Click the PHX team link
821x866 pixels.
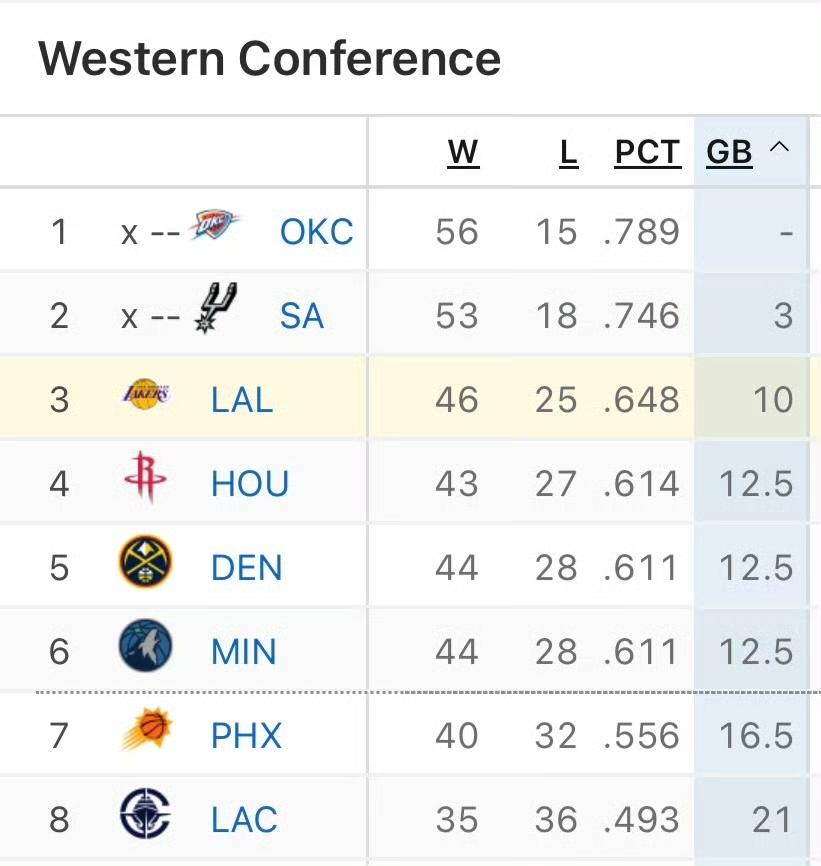244,734
